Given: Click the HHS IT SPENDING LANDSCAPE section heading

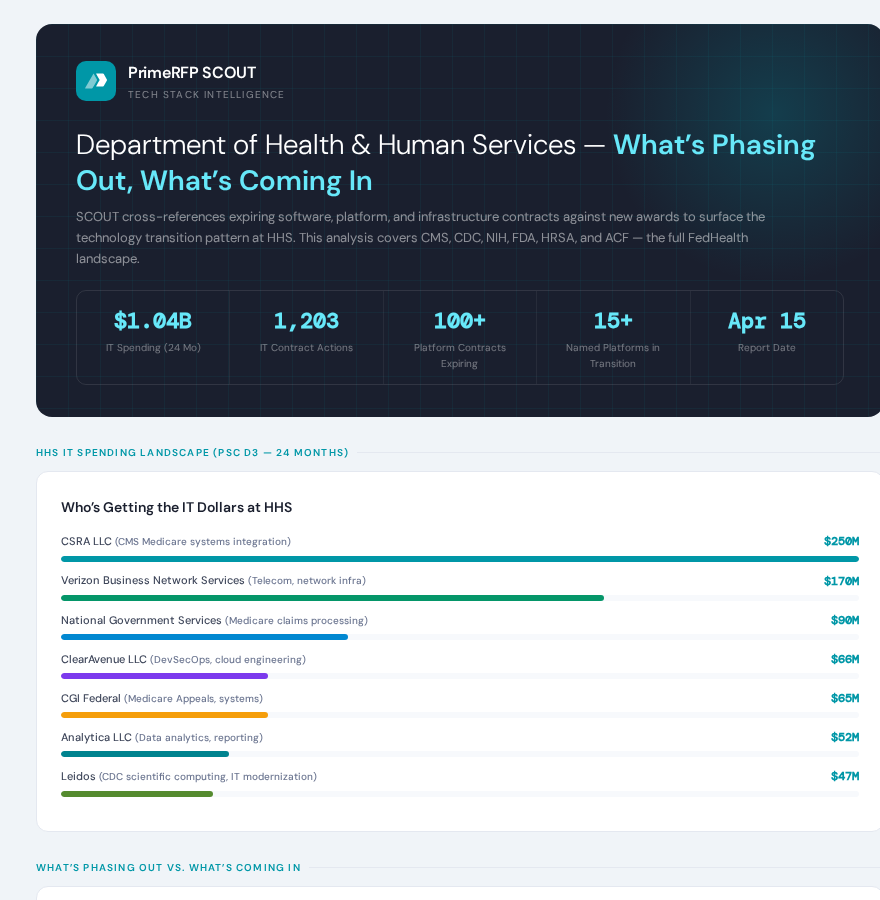Looking at the screenshot, I should pyautogui.click(x=192, y=452).
